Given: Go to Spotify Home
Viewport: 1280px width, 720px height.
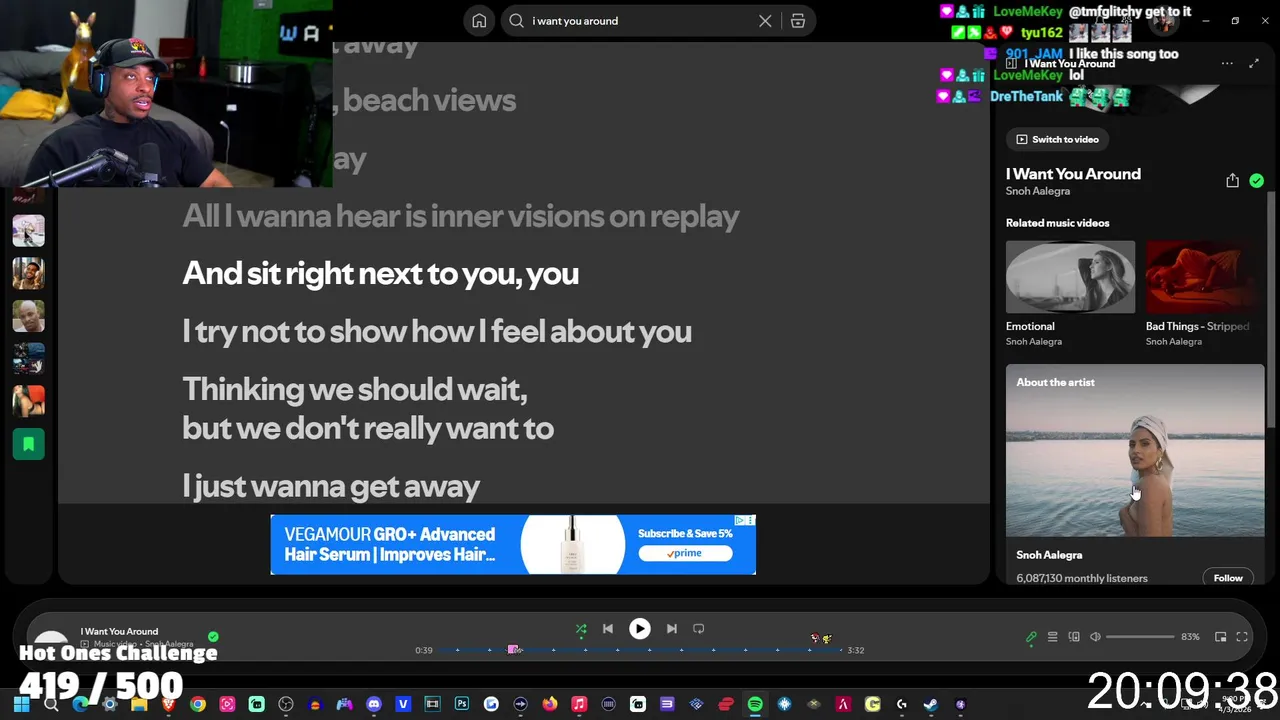Looking at the screenshot, I should 479,21.
